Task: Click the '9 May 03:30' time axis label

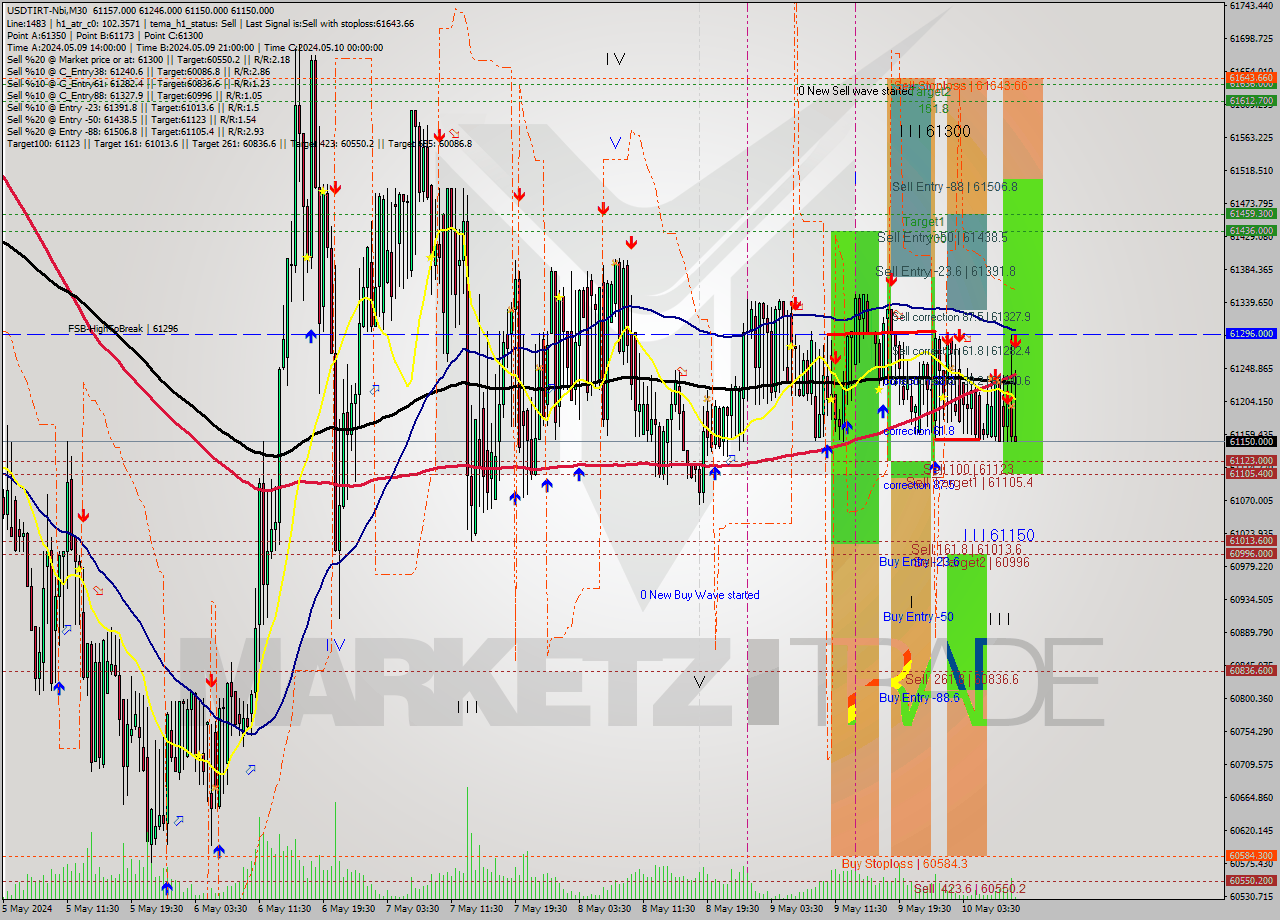Action: 797,909
